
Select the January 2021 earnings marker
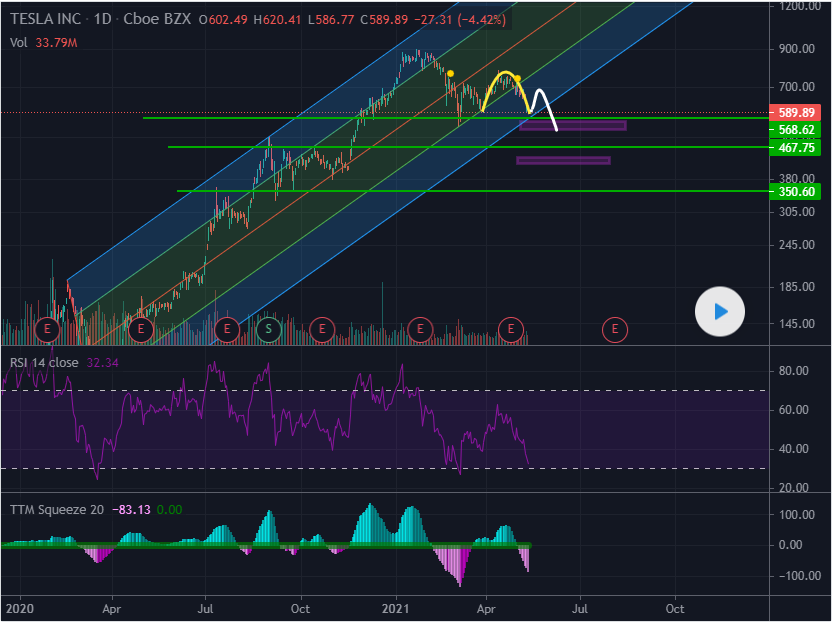pos(421,328)
